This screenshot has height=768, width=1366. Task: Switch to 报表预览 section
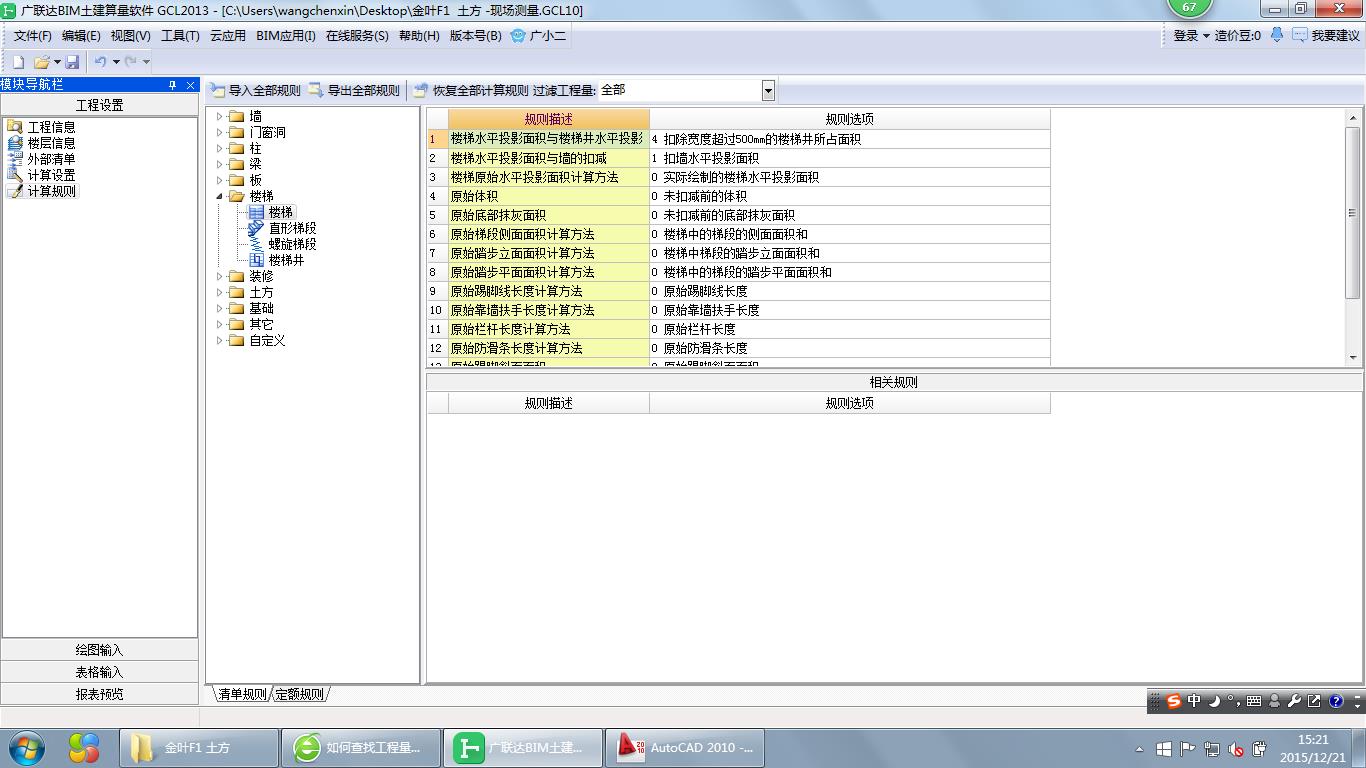click(x=100, y=694)
